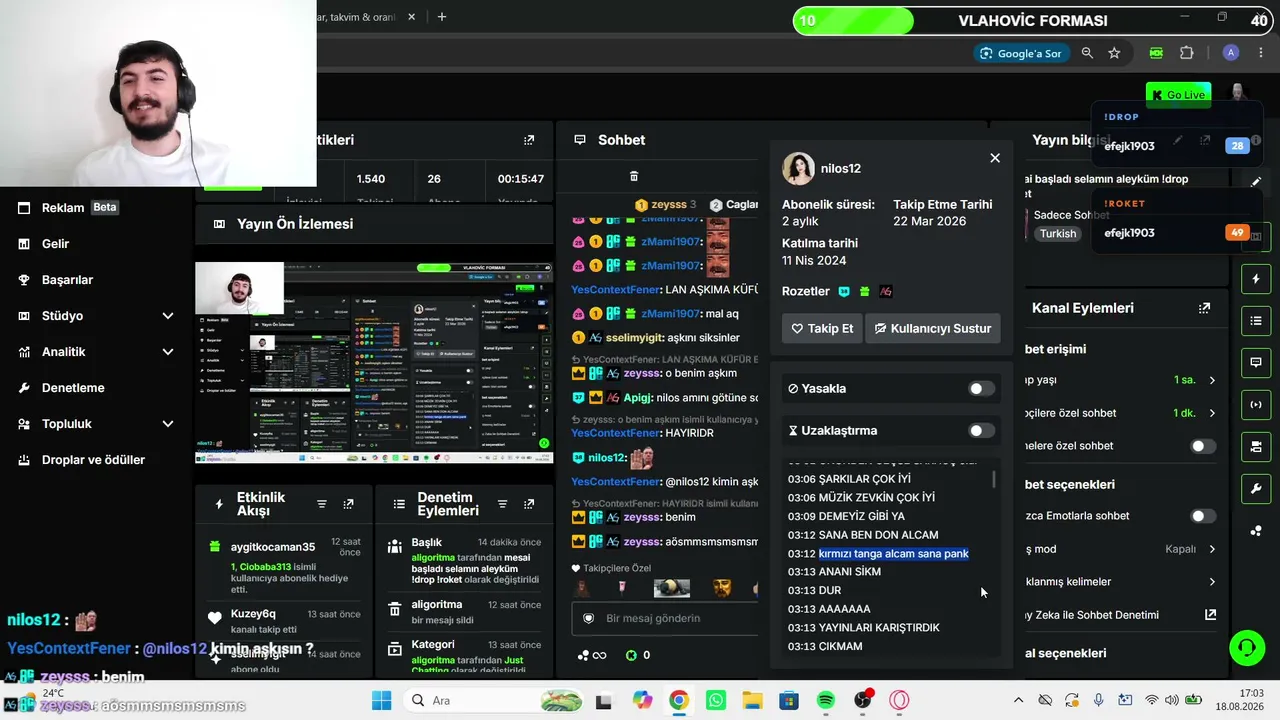Viewport: 1280px width, 720px height.
Task: Open the Gelir sidebar item
Action: coord(55,244)
